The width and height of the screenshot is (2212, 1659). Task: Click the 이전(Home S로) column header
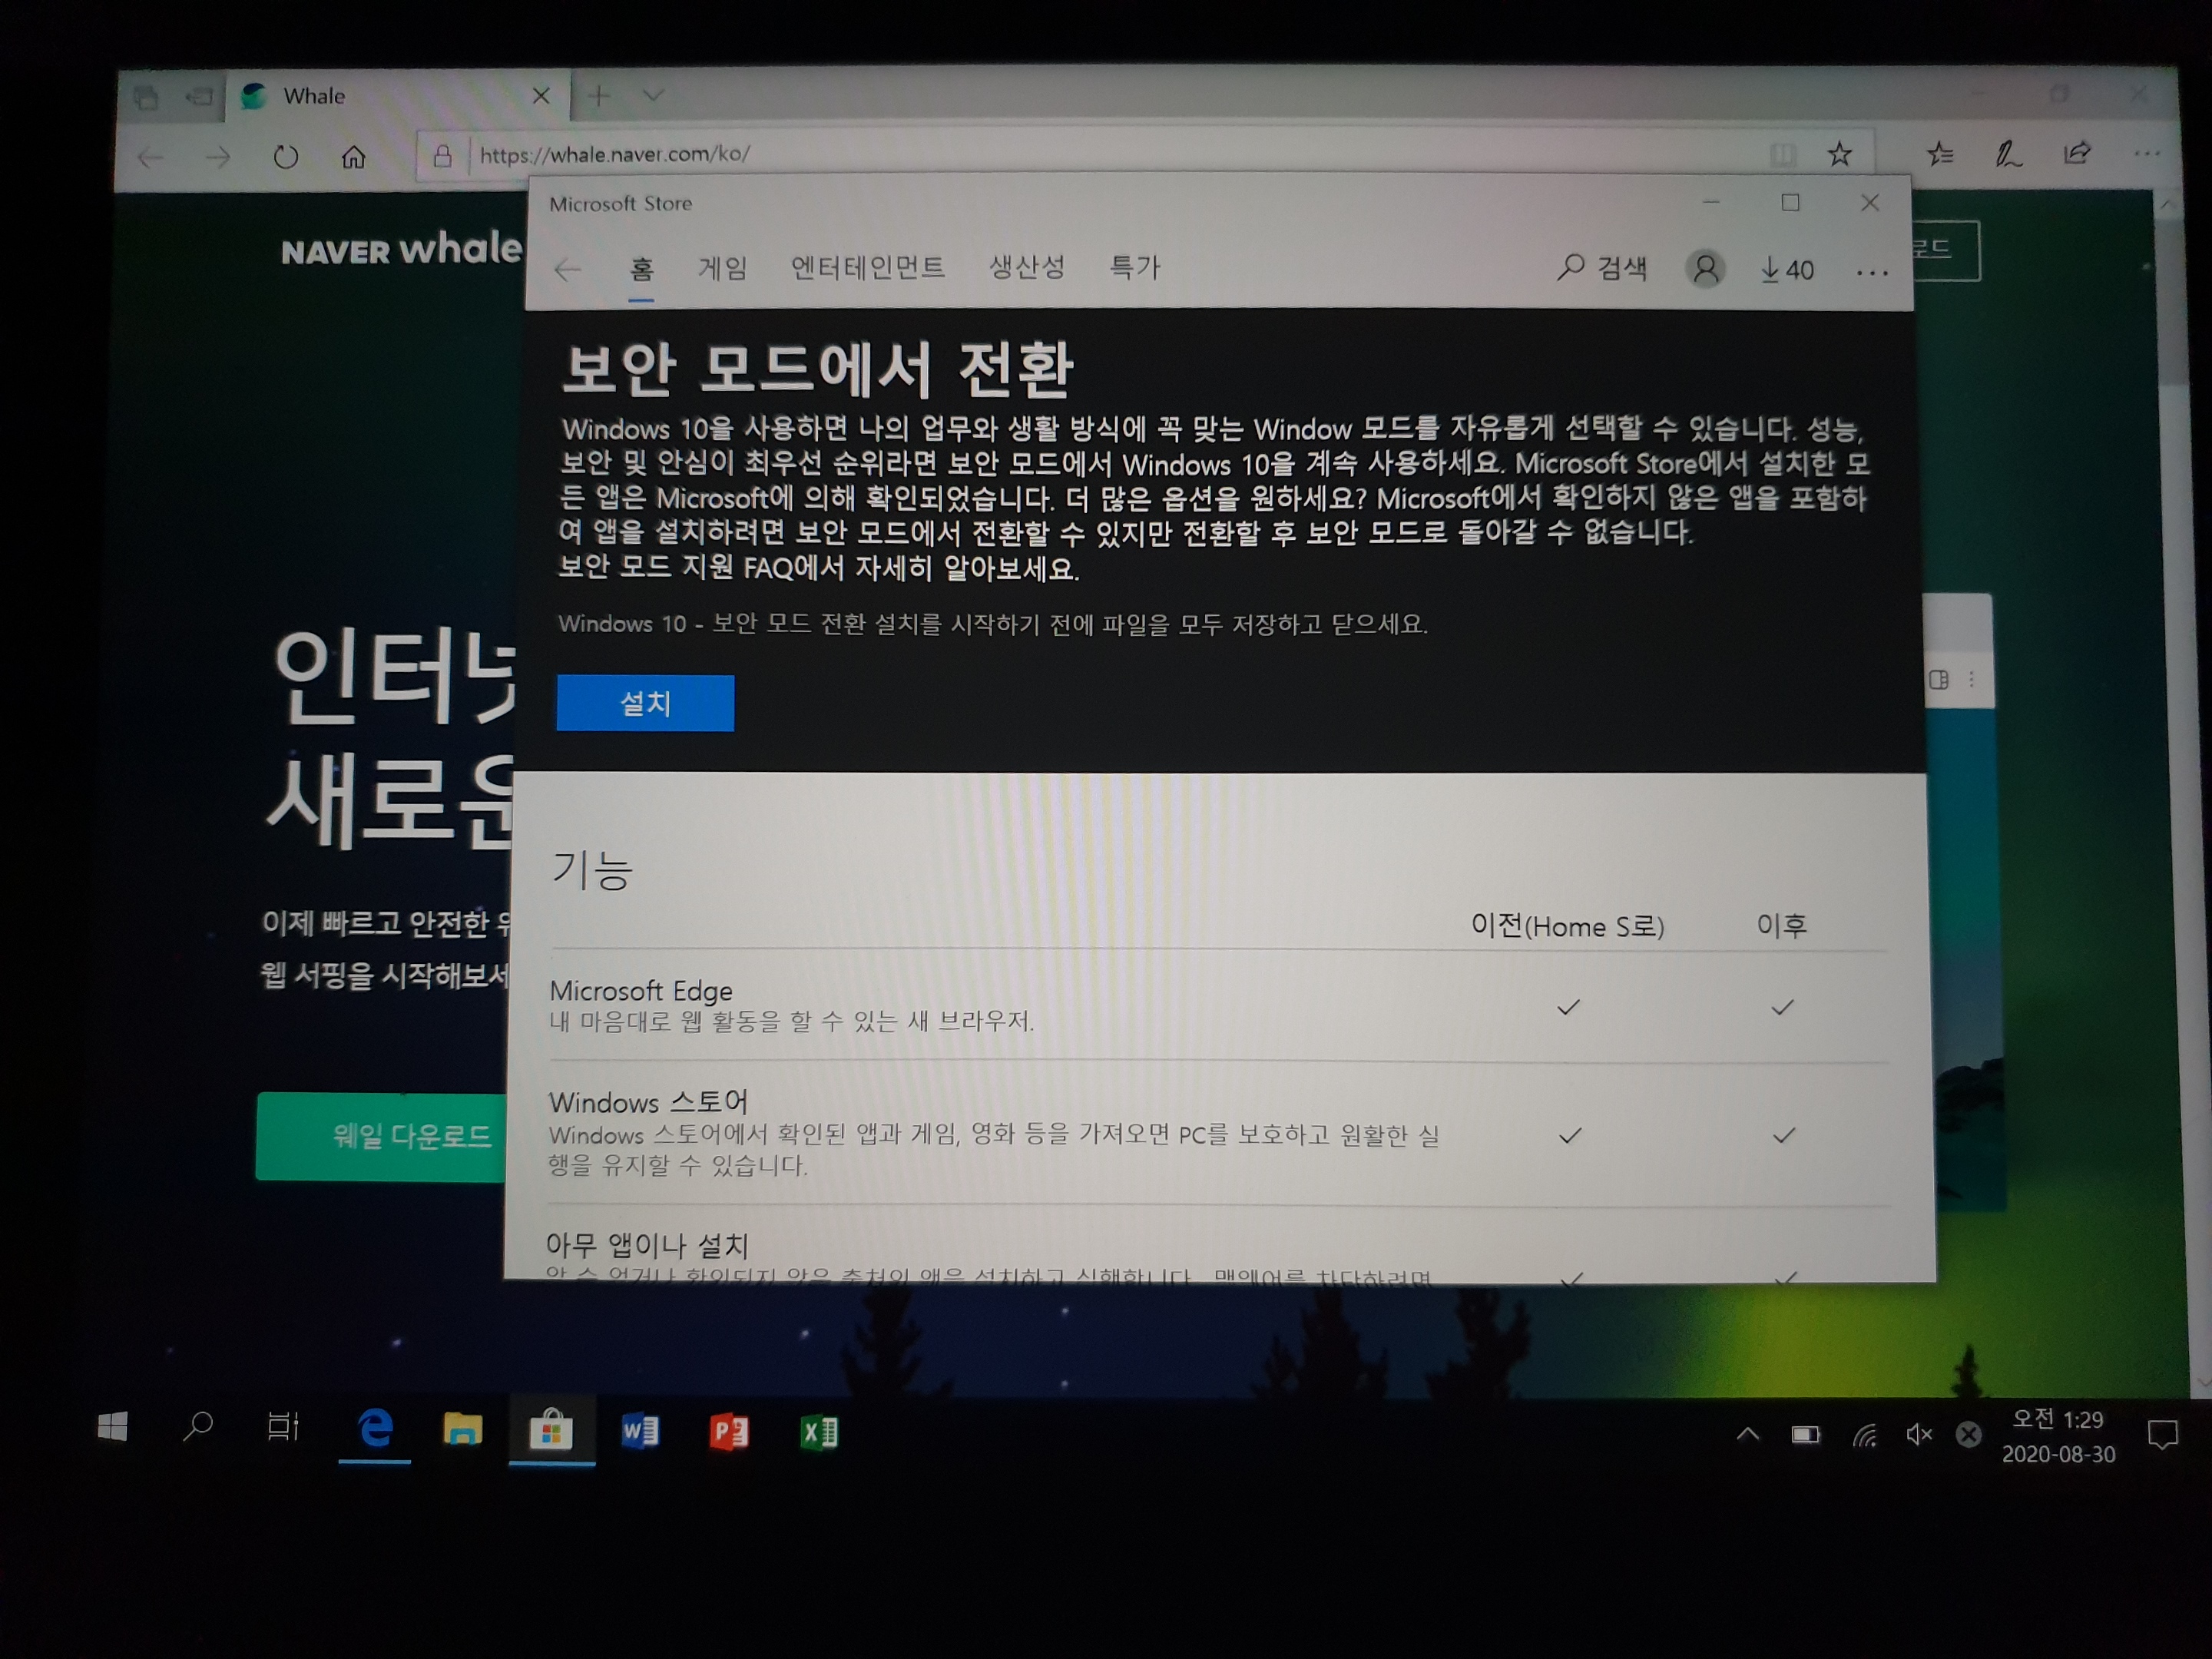[x=1567, y=926]
